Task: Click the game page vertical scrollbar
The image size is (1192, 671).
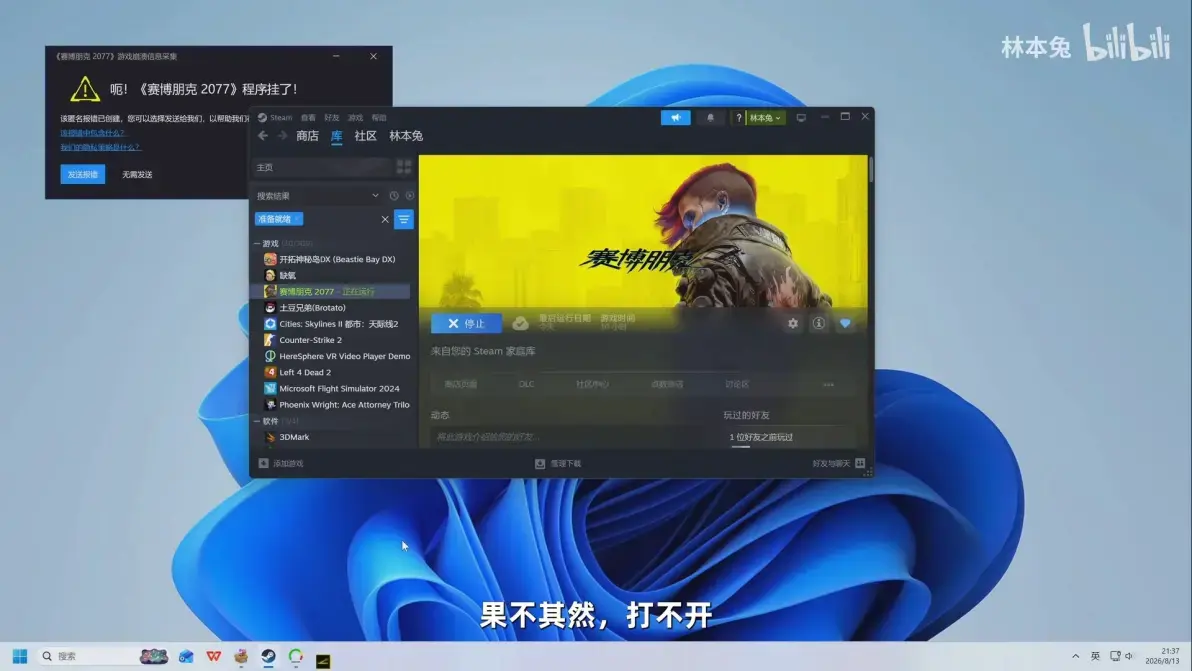Action: point(870,169)
